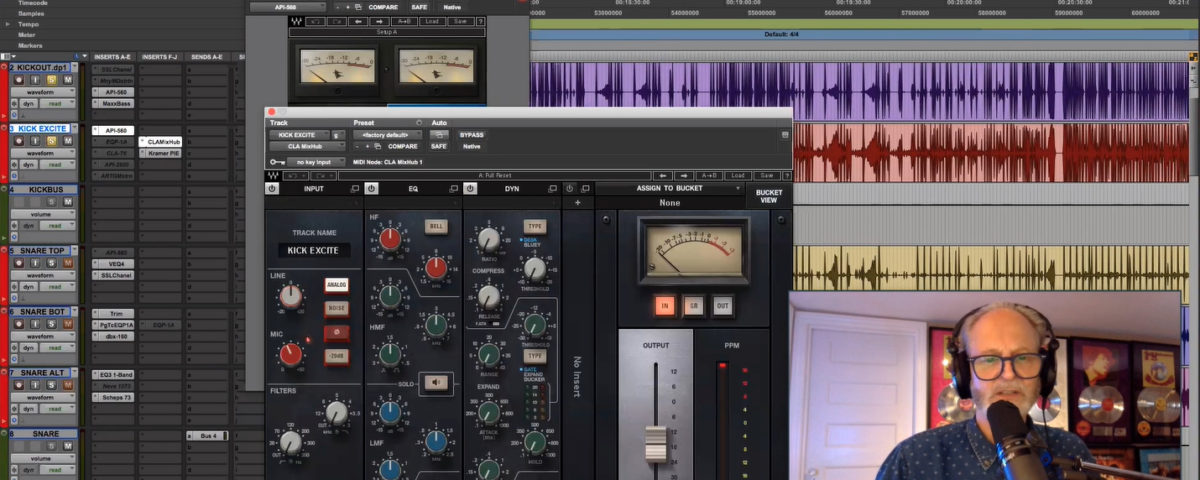Expand the Tempo ruler
Image resolution: width=1200 pixels, height=480 pixels.
pos(9,22)
